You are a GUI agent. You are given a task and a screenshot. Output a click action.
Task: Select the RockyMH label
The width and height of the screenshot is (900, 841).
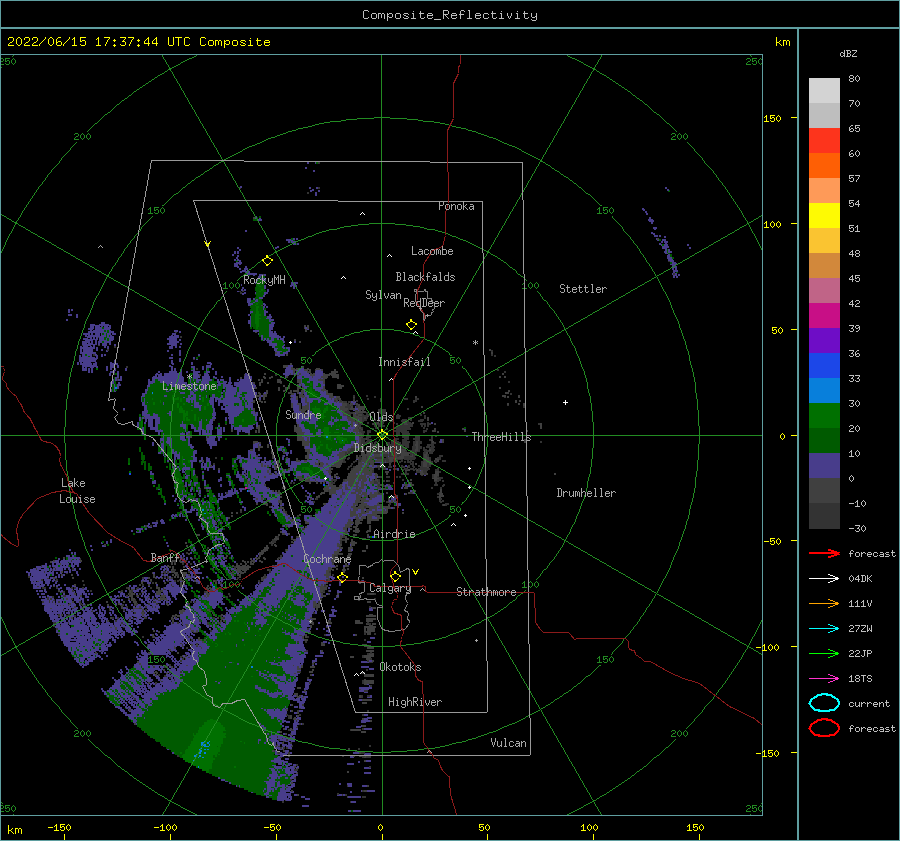264,280
